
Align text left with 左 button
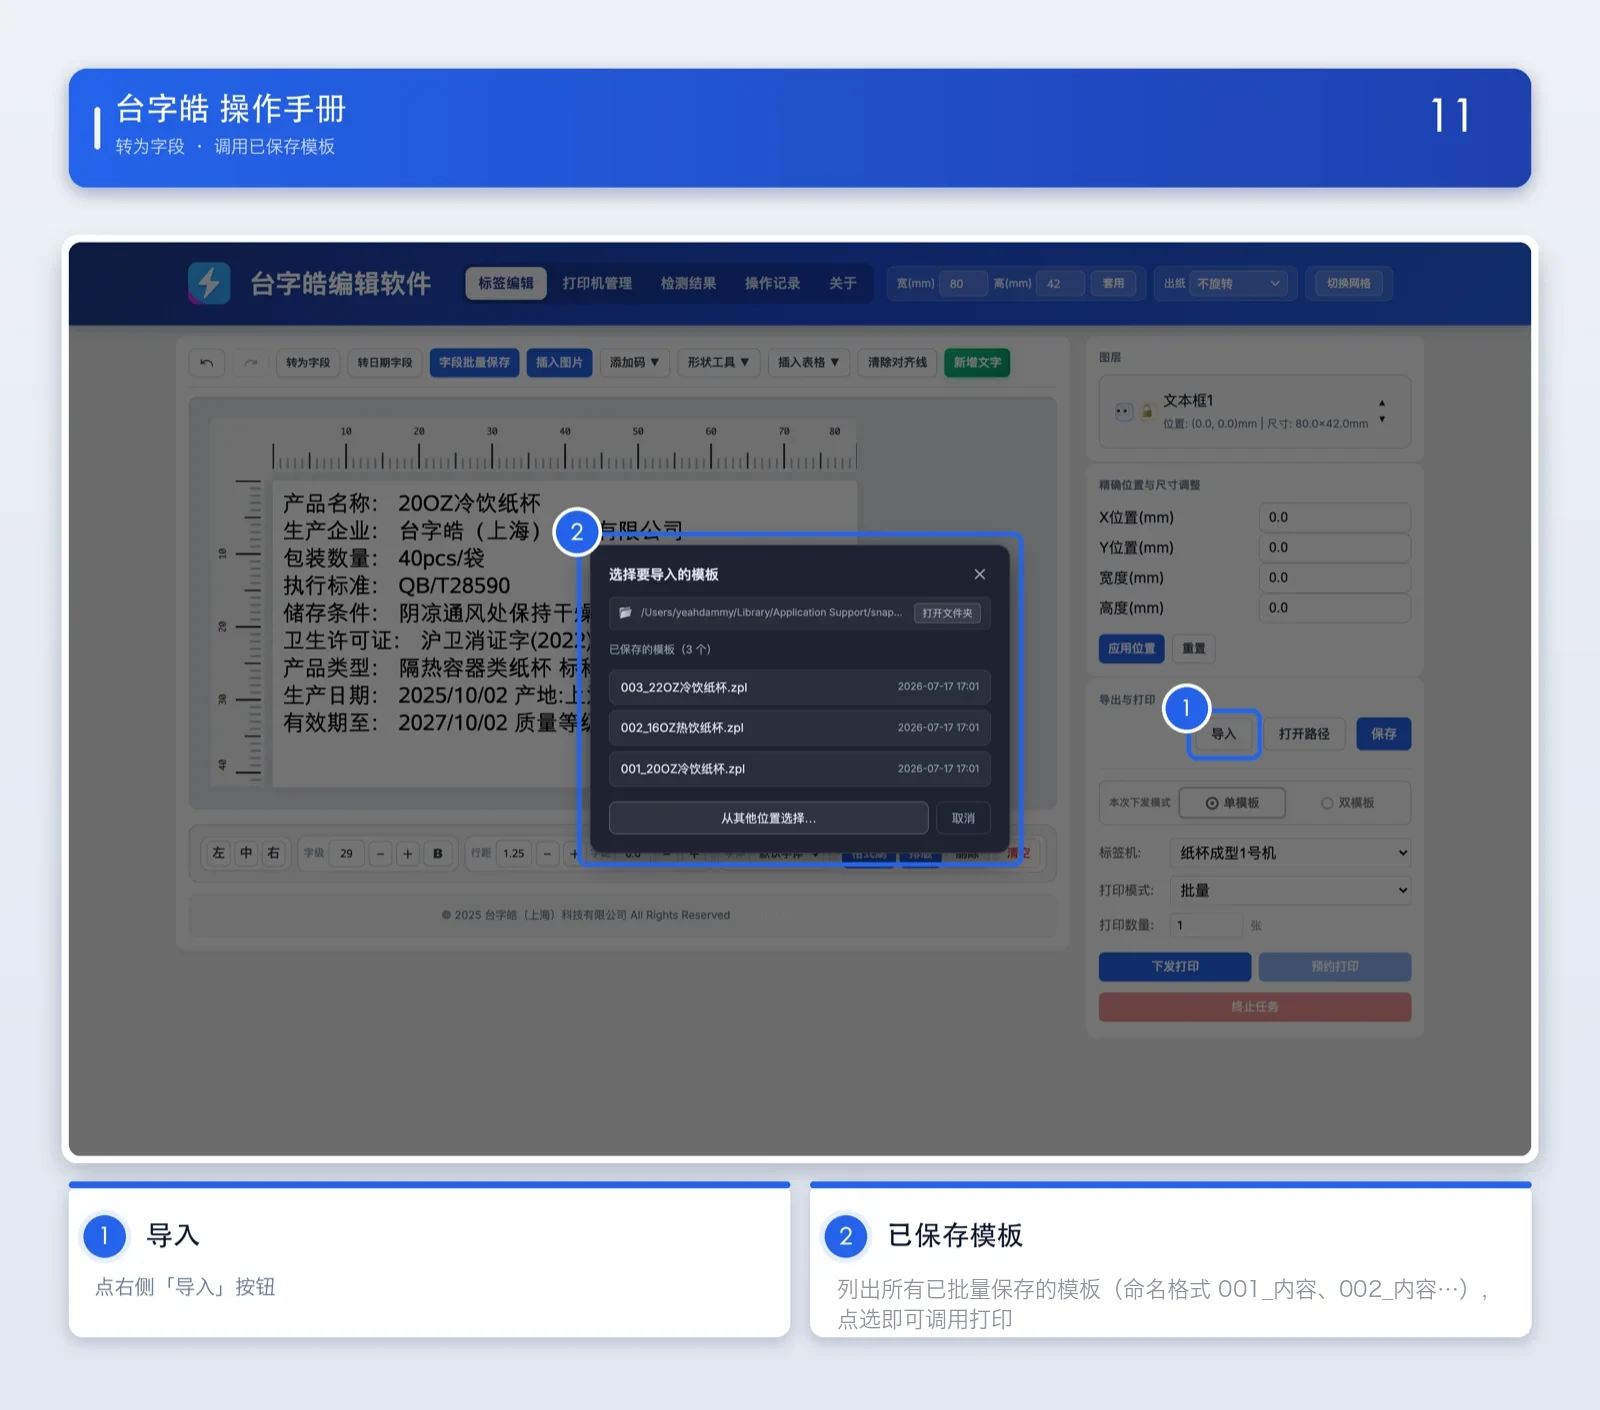218,853
